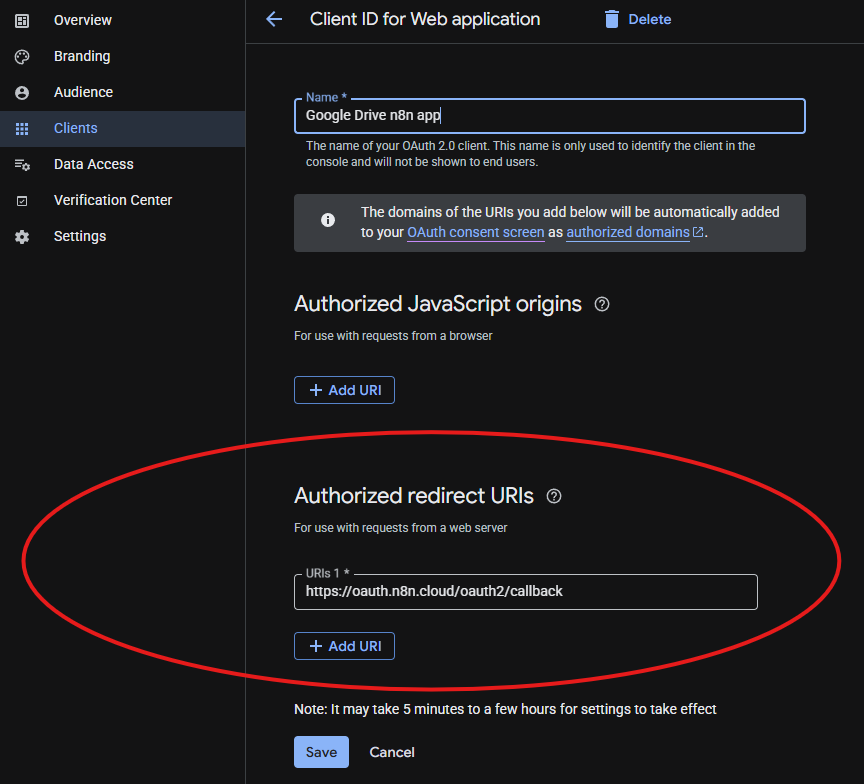
Task: Click the Delete button label
Action: coord(650,19)
